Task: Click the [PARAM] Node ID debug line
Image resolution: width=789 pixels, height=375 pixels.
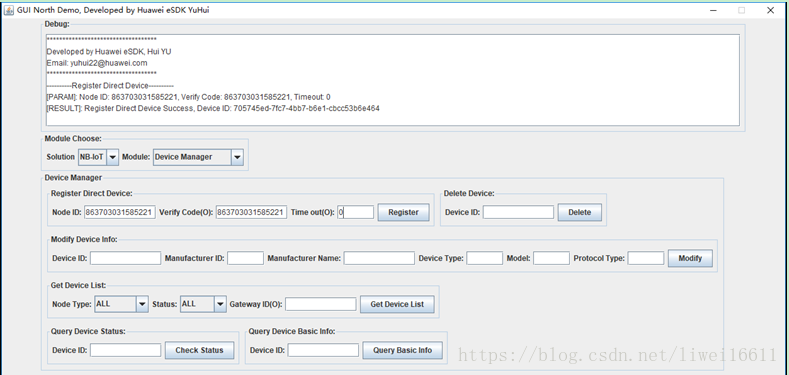Action: coord(188,97)
